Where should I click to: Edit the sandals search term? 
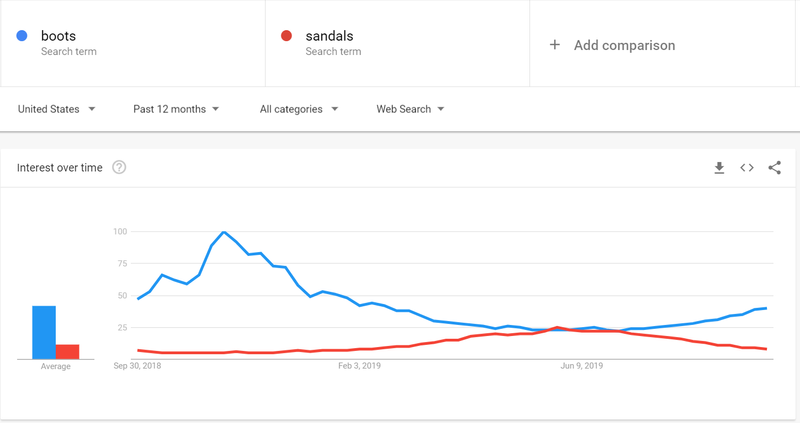329,37
